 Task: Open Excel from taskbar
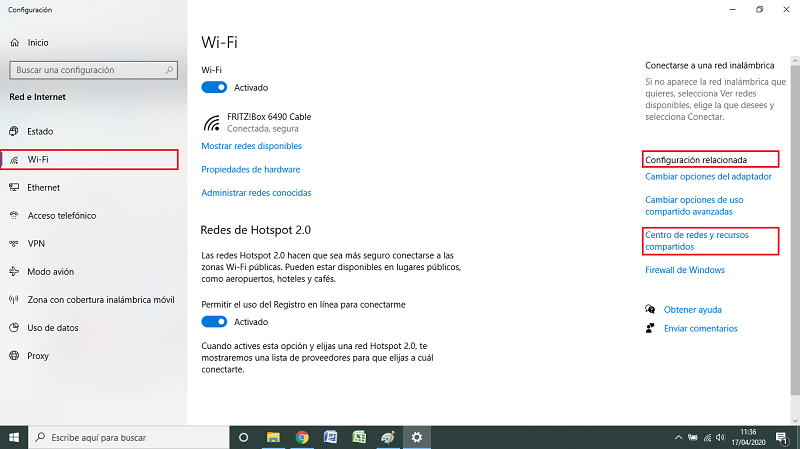(x=359, y=437)
